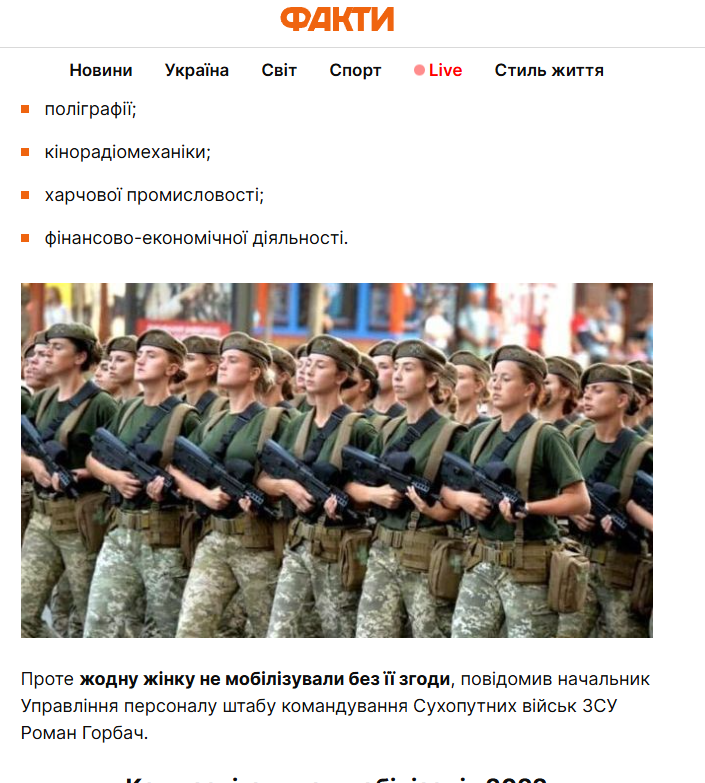
Task: Go to the Україна section
Action: tap(197, 70)
